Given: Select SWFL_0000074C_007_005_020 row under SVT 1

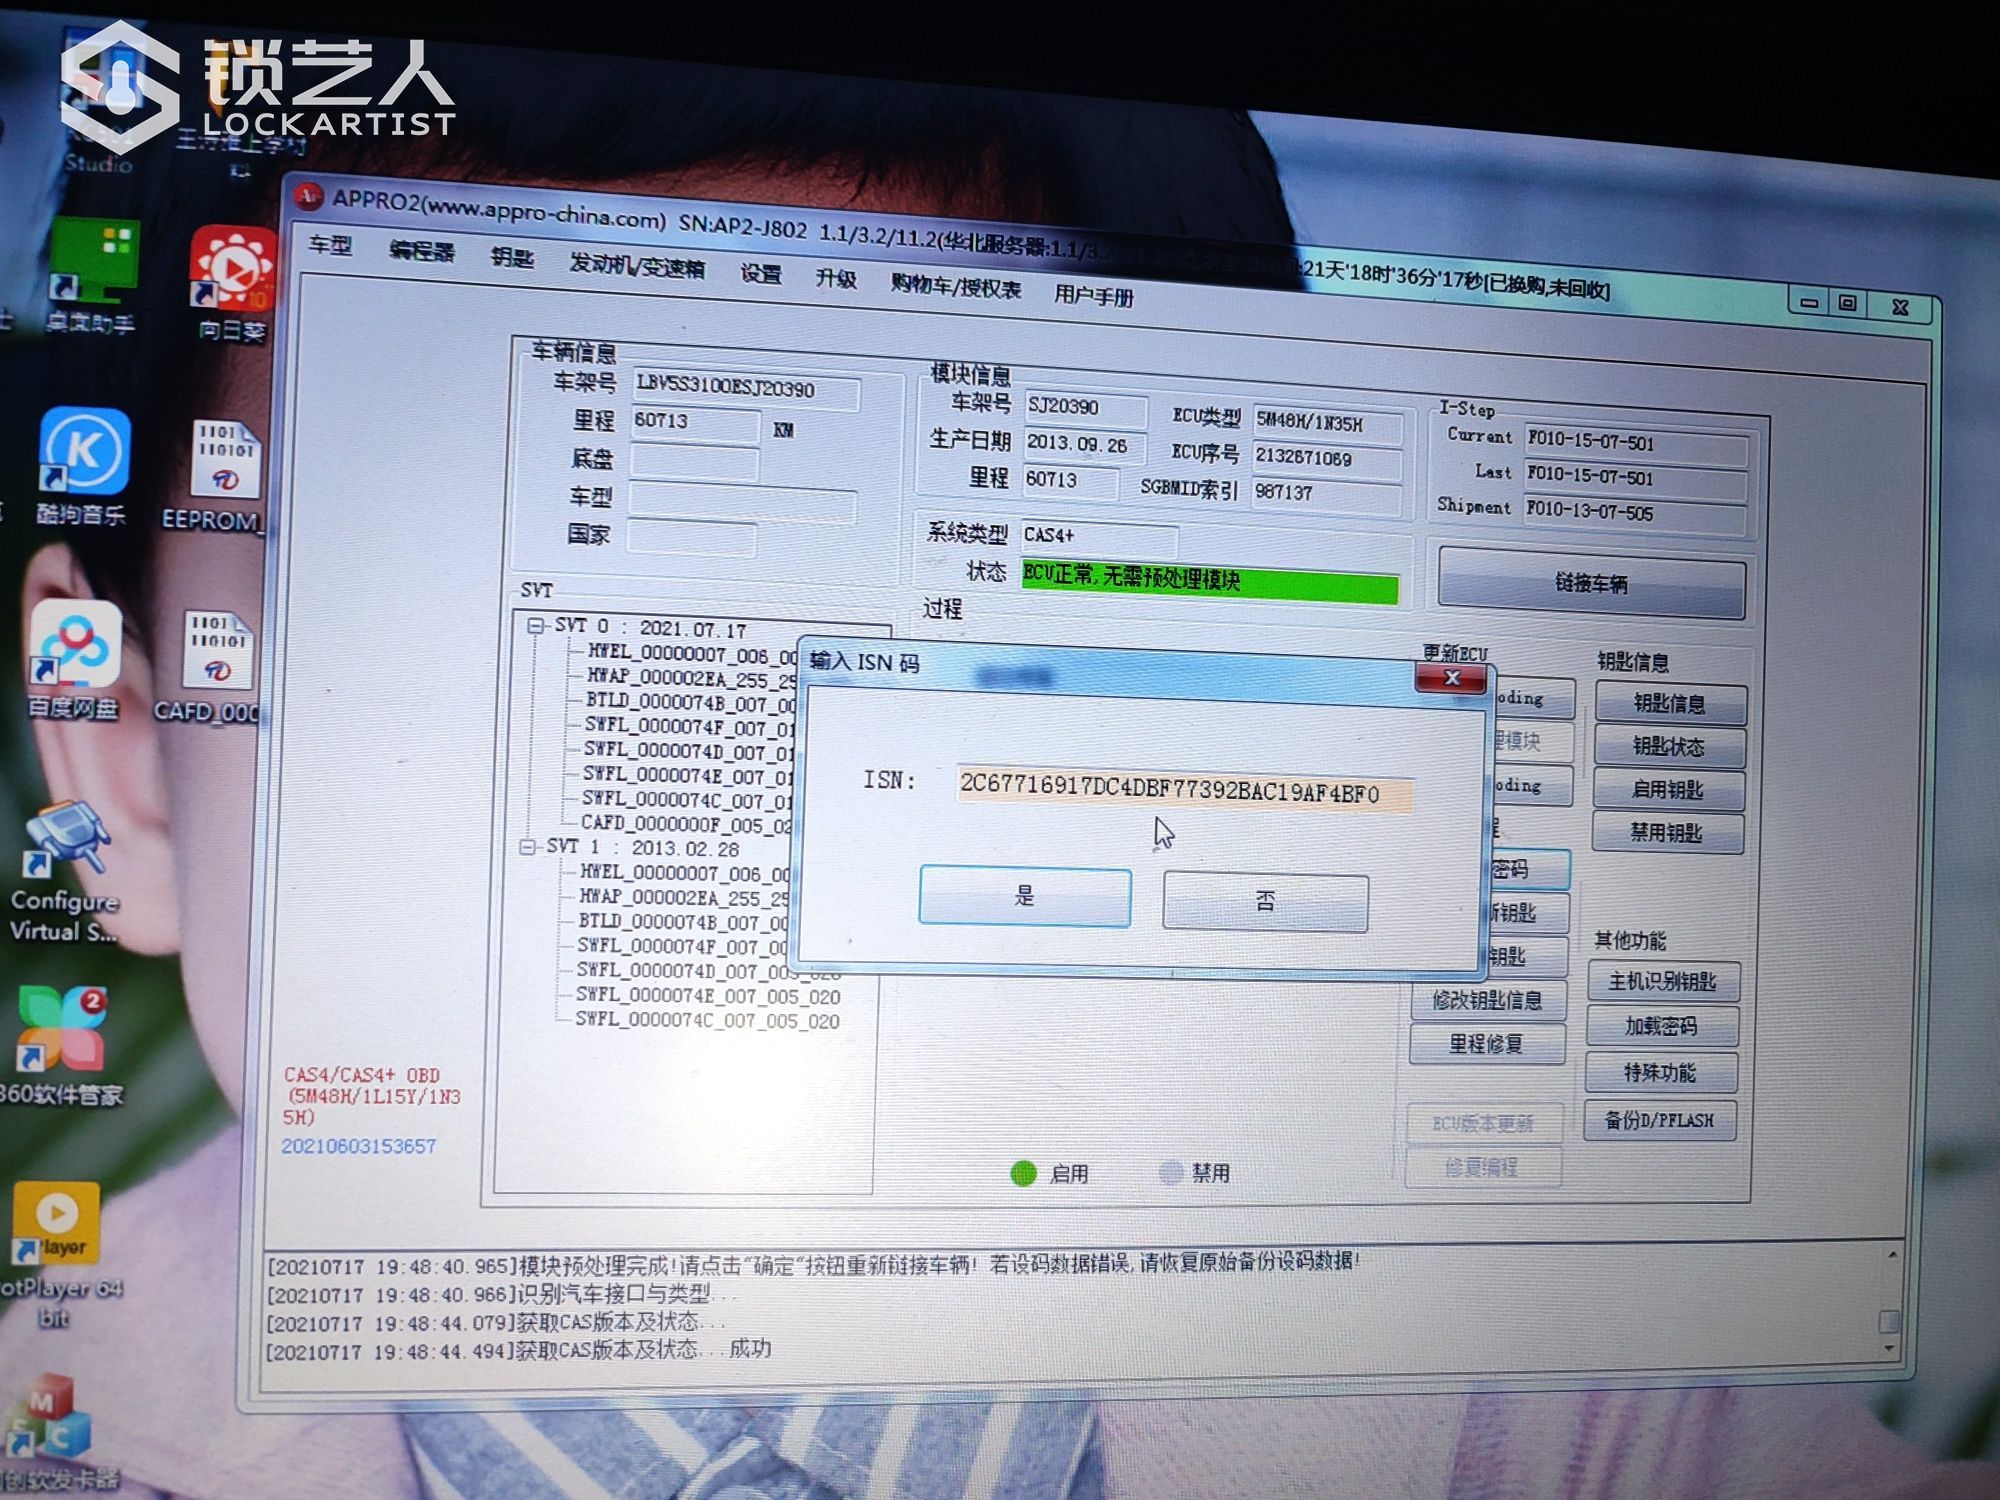Looking at the screenshot, I should 707,1019.
